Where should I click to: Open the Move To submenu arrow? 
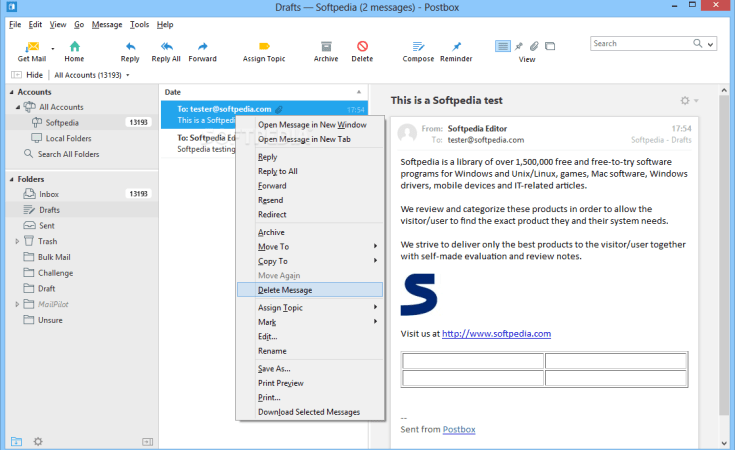pos(375,246)
